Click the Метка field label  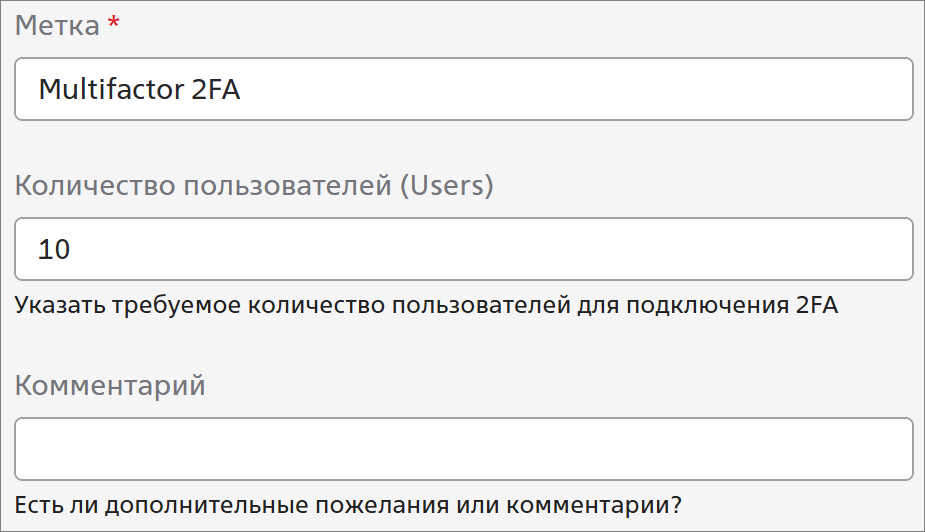[x=57, y=26]
